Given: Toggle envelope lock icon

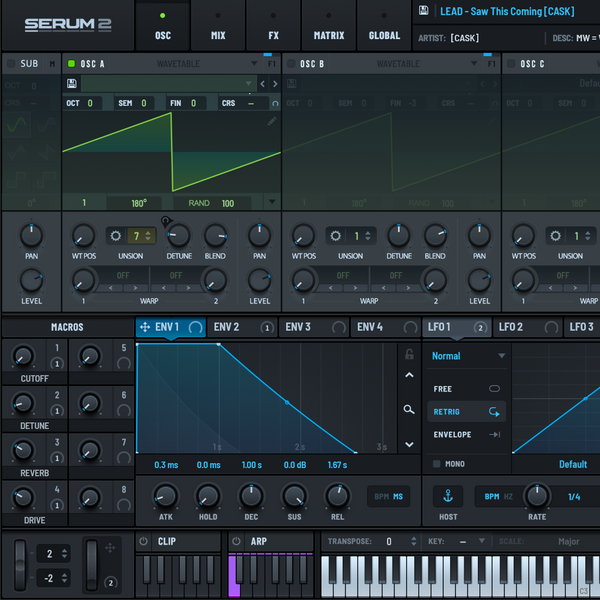Looking at the screenshot, I should tap(409, 354).
